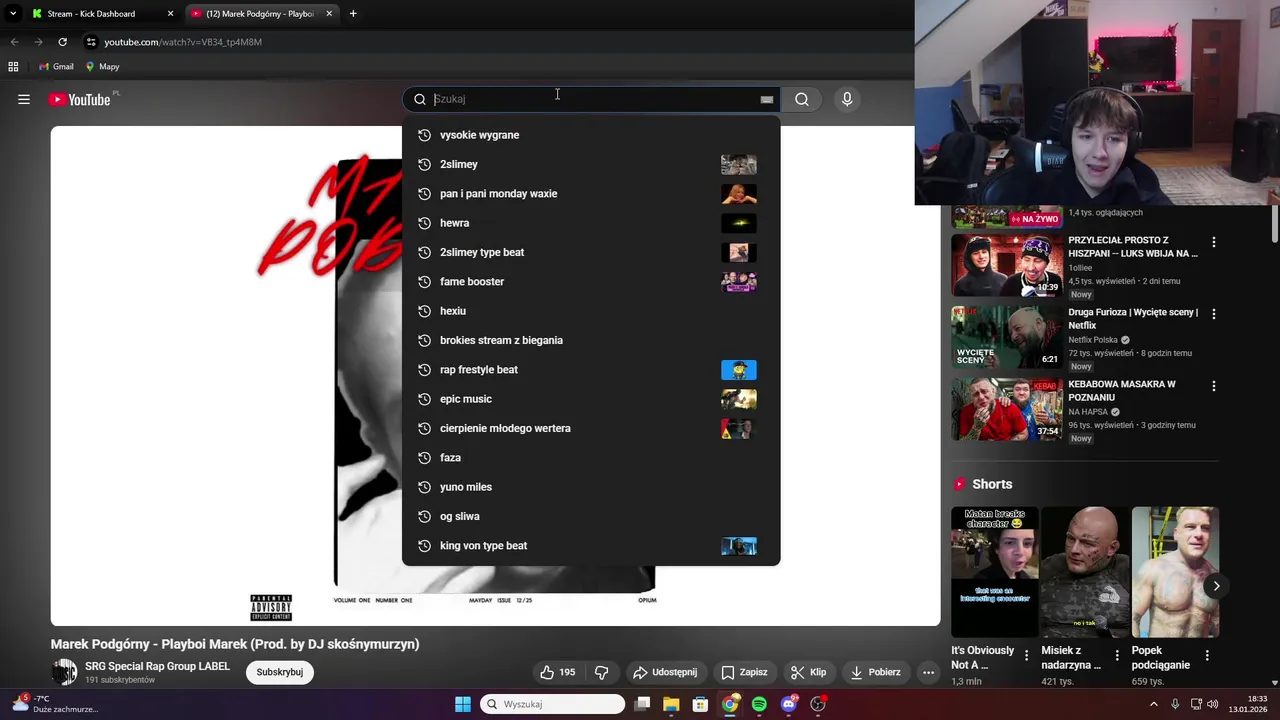This screenshot has height=720, width=1280.
Task: Select the suggestion "vysokie wygrane"
Action: 591,135
